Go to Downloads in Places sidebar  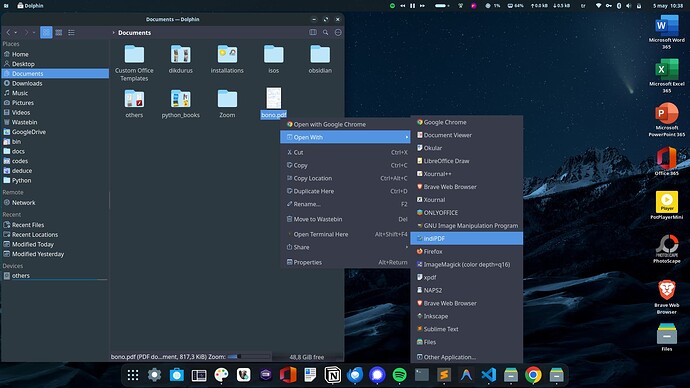(55, 83)
